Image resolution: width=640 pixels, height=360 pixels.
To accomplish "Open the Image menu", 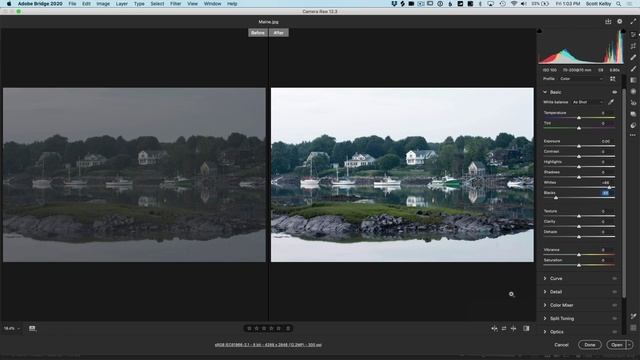I will [103, 4].
